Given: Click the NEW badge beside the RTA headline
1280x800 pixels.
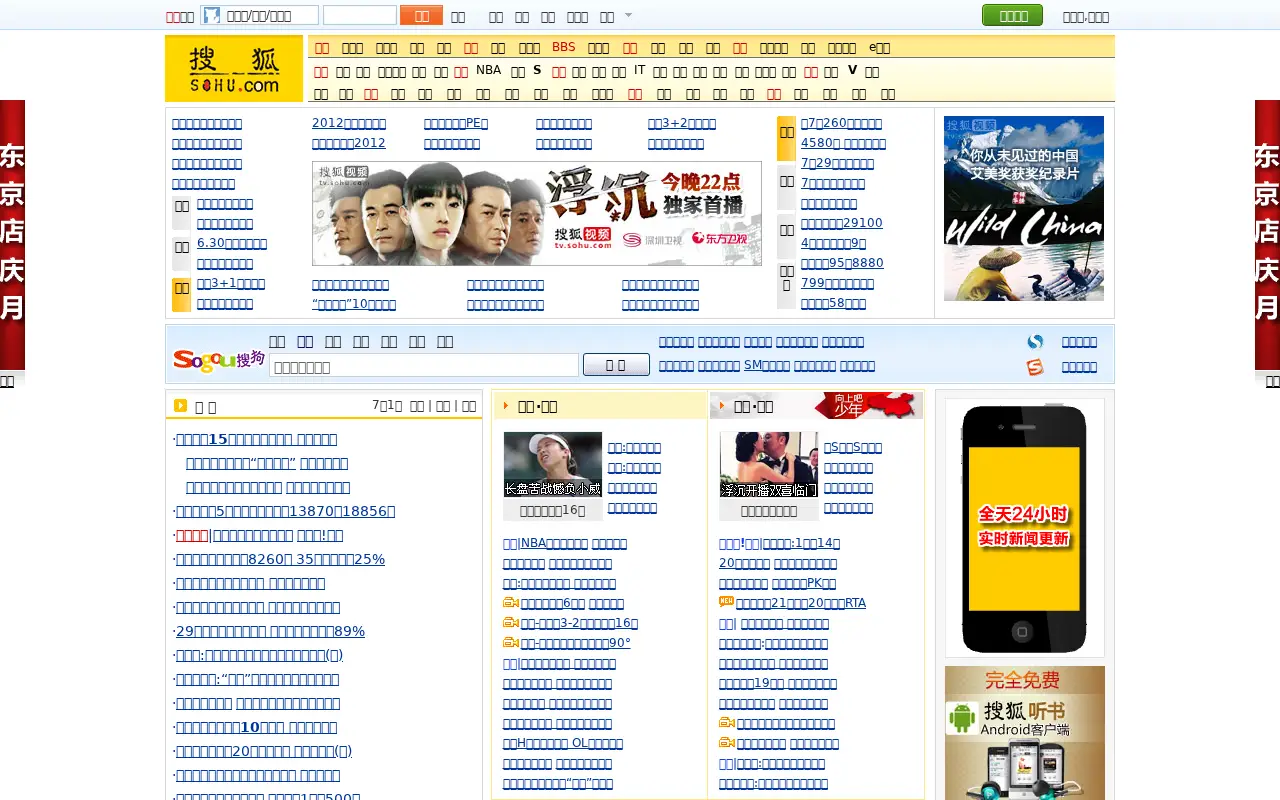Looking at the screenshot, I should point(727,602).
